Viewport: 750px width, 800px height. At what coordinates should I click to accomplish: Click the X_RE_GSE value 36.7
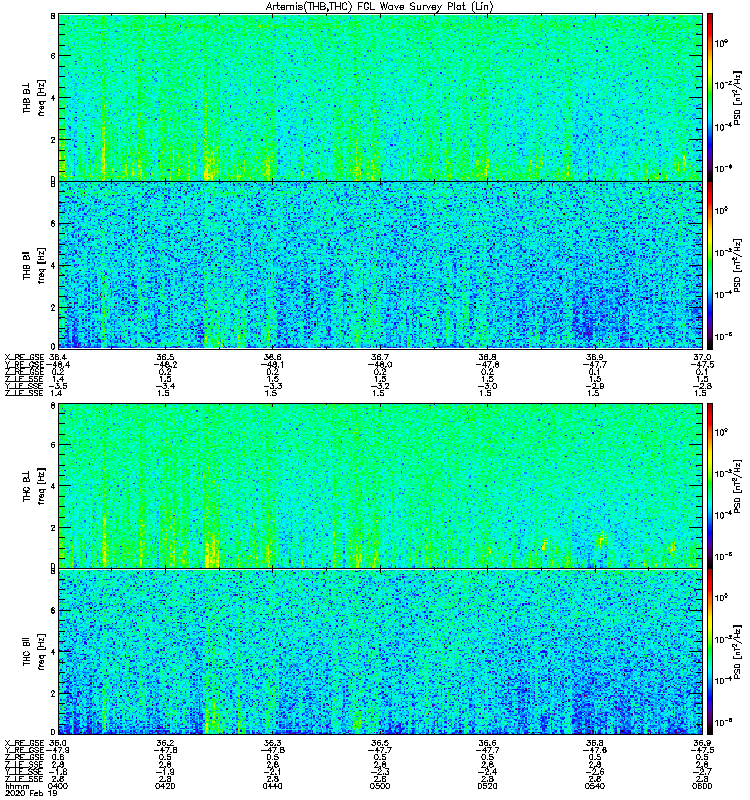coord(380,357)
